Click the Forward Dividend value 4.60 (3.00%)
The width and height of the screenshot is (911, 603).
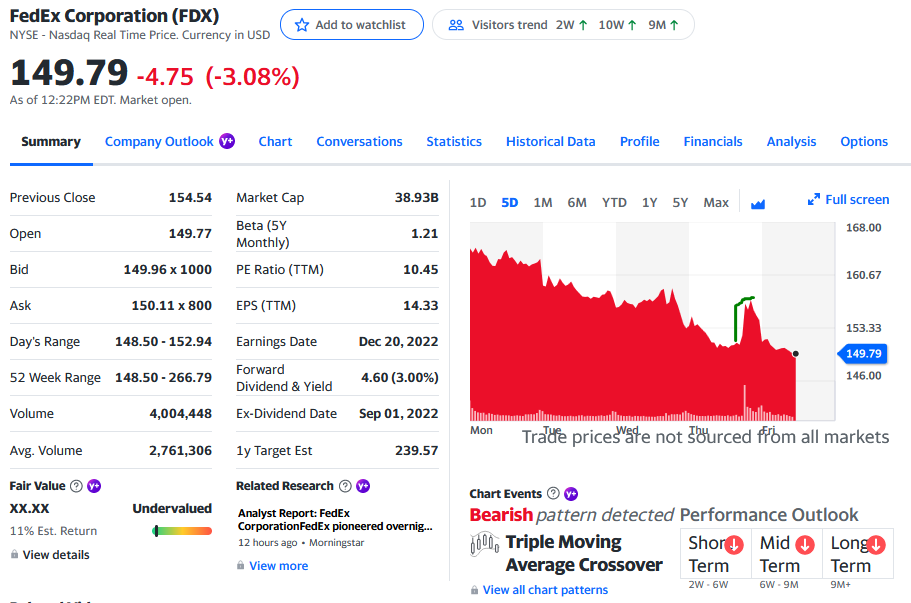[400, 378]
